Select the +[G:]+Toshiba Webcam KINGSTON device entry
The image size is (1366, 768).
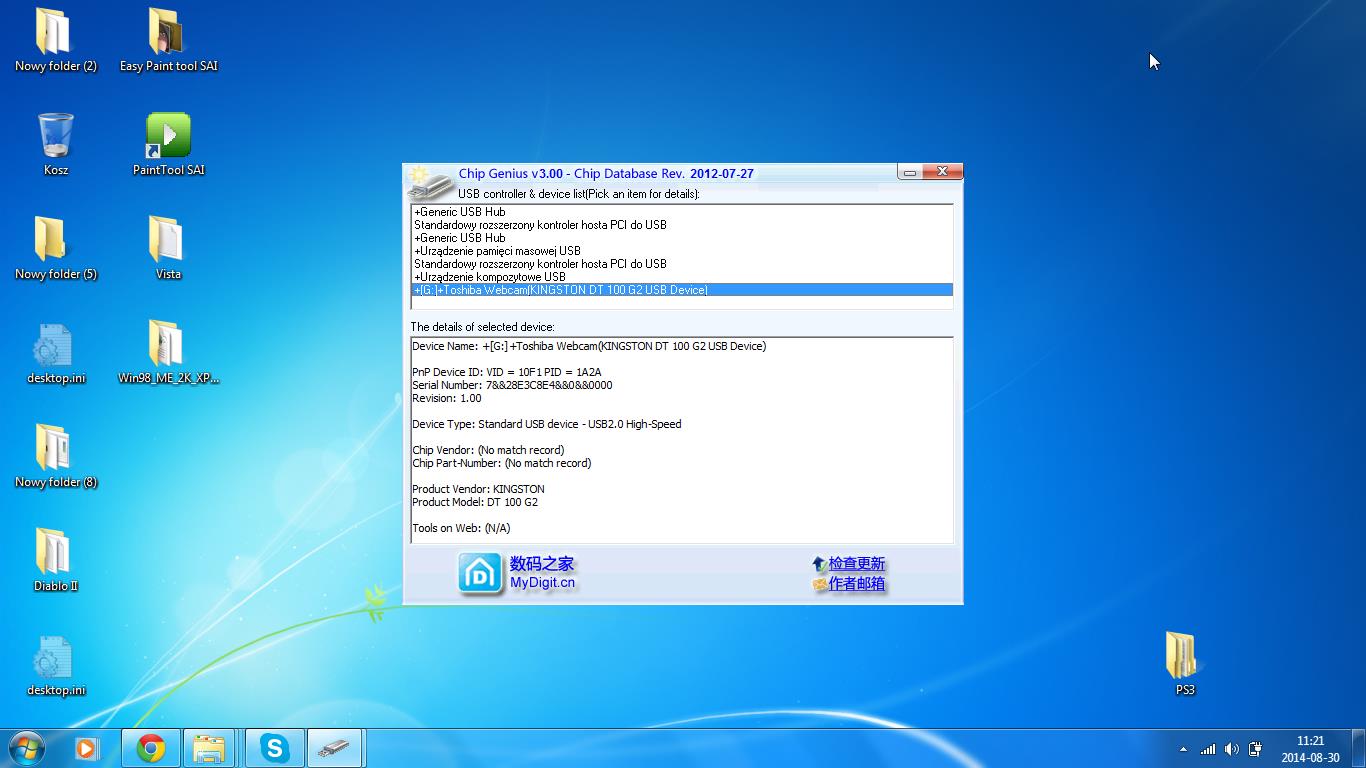682,290
